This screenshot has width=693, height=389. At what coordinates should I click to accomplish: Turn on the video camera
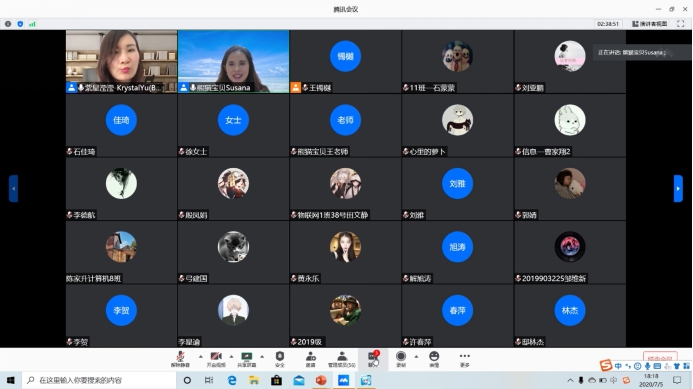pyautogui.click(x=216, y=359)
